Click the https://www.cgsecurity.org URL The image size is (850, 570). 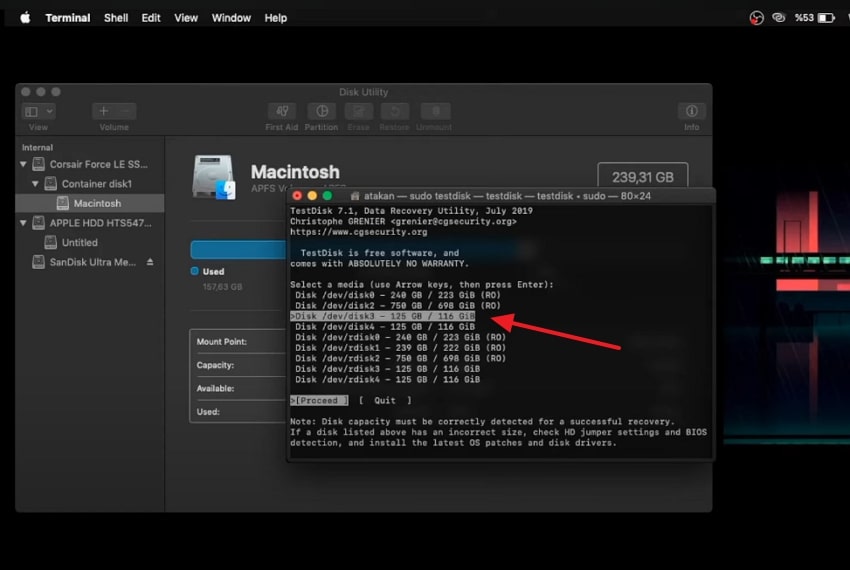pyautogui.click(x=358, y=232)
